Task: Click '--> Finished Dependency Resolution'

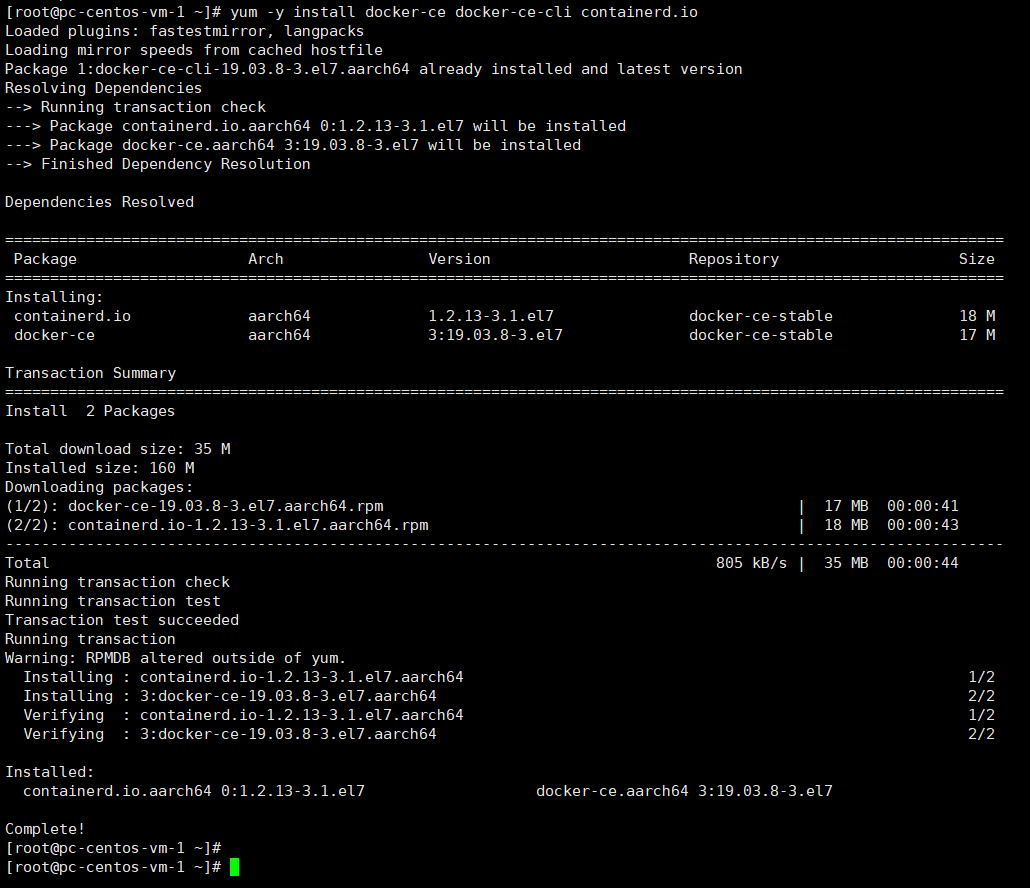Action: [x=158, y=164]
